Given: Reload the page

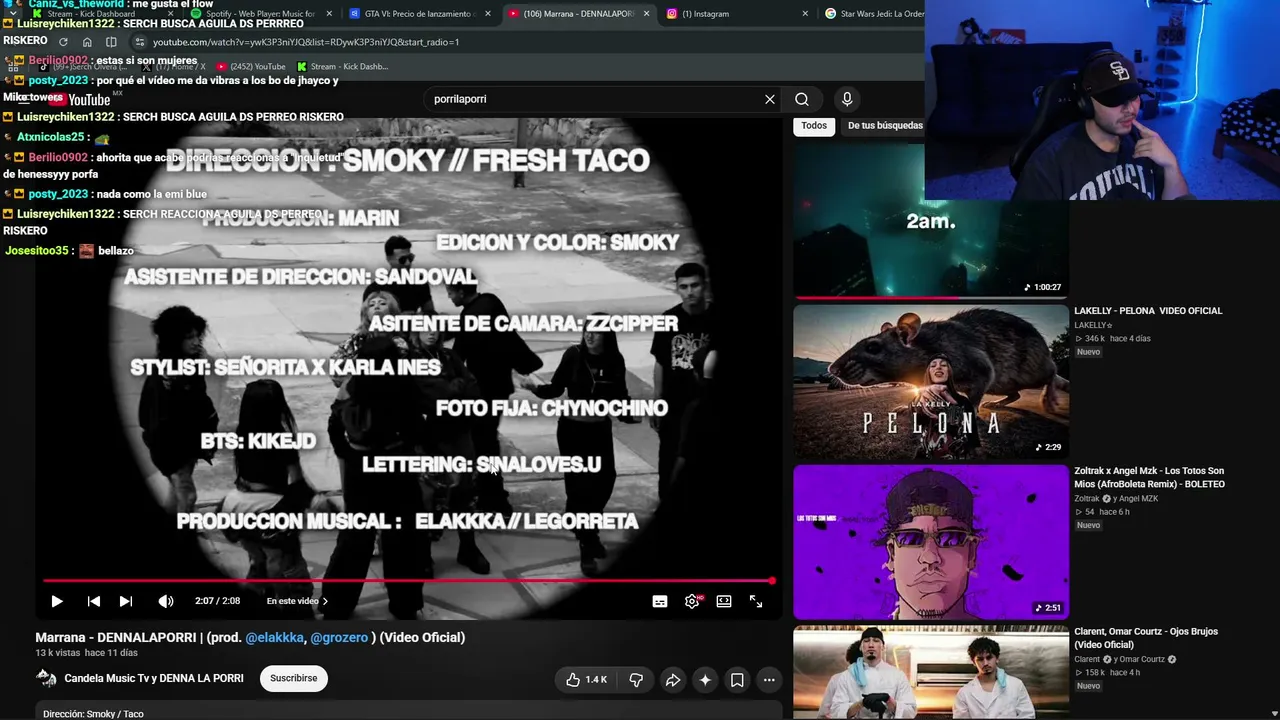Looking at the screenshot, I should [63, 42].
